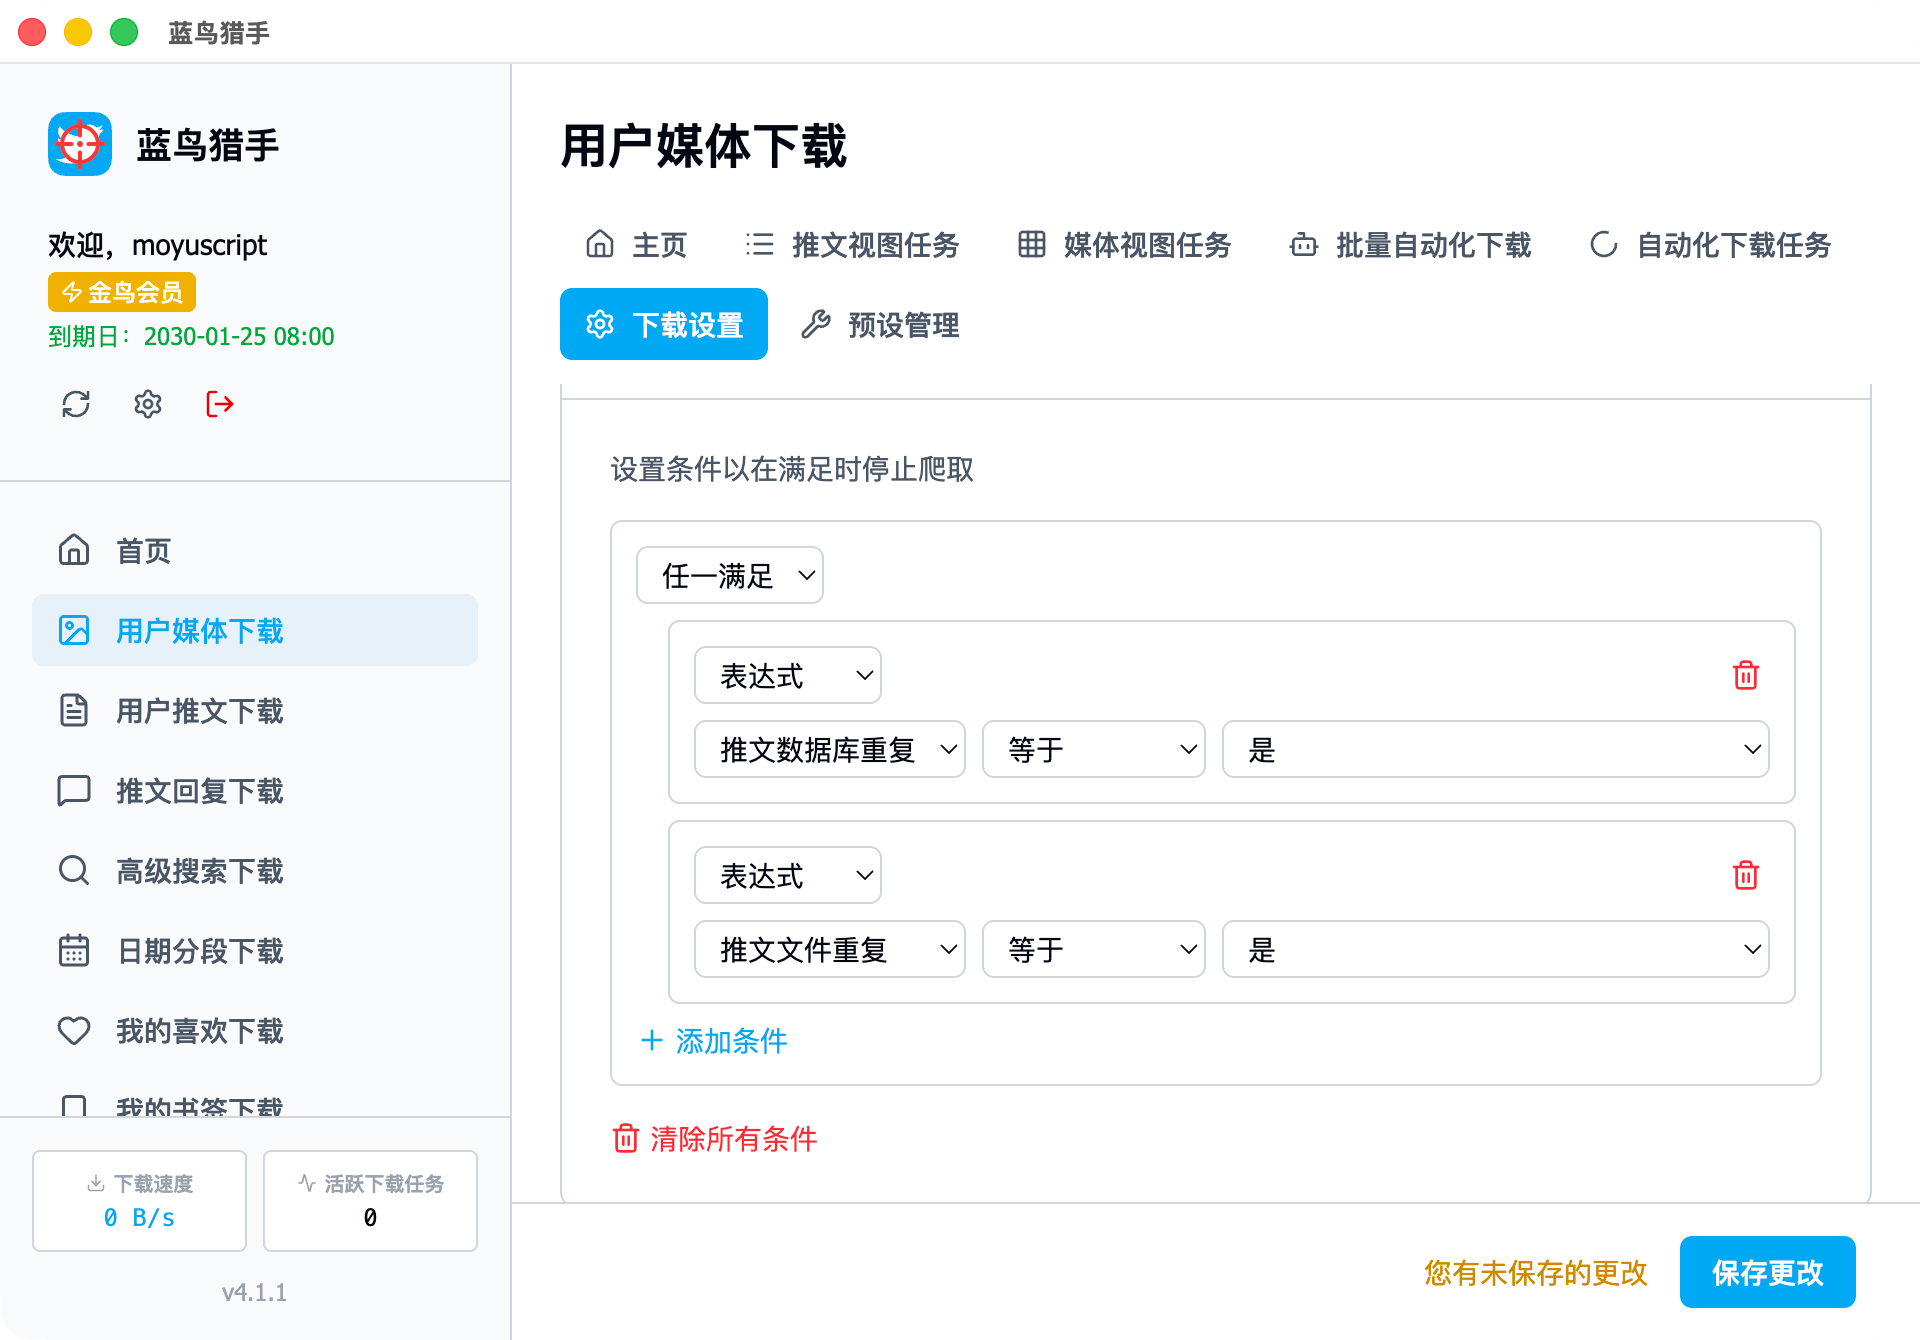Click the 添加条件 link

point(714,1041)
